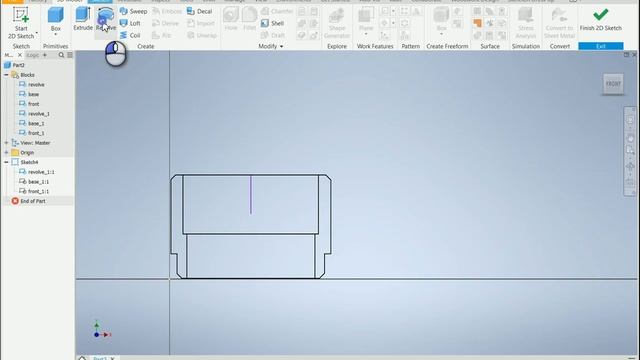Open the Start 2D Sketch dropdown arrow
The image size is (640, 360).
point(37,33)
